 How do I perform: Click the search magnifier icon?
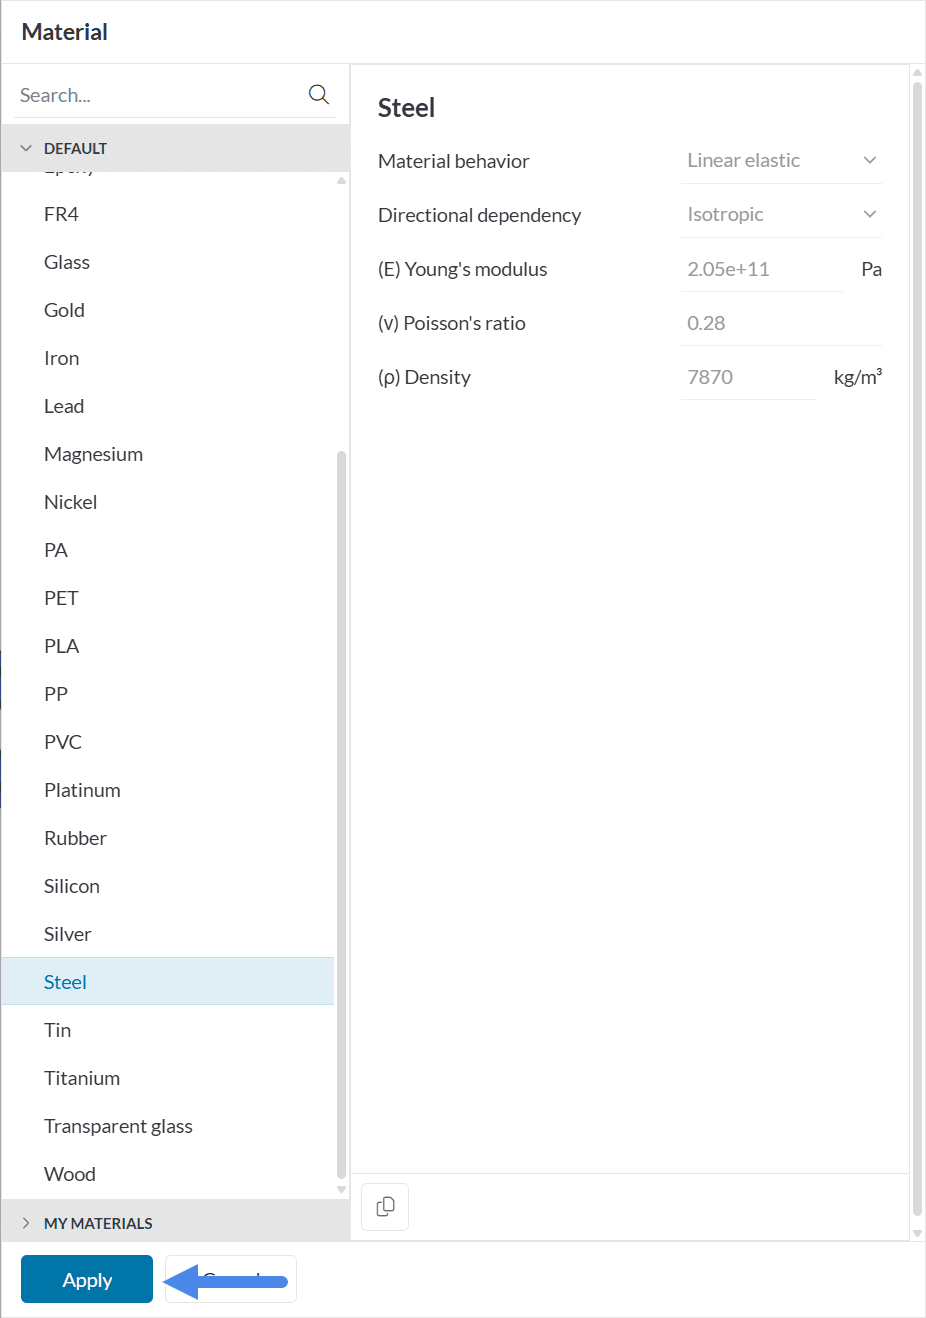(x=318, y=94)
